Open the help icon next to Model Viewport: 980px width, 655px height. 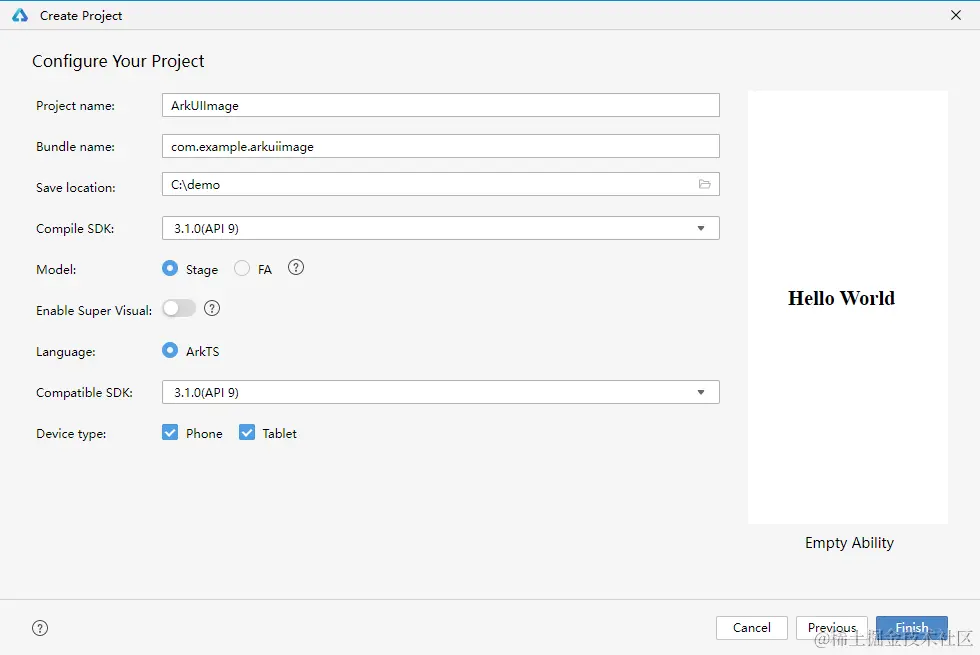point(296,268)
